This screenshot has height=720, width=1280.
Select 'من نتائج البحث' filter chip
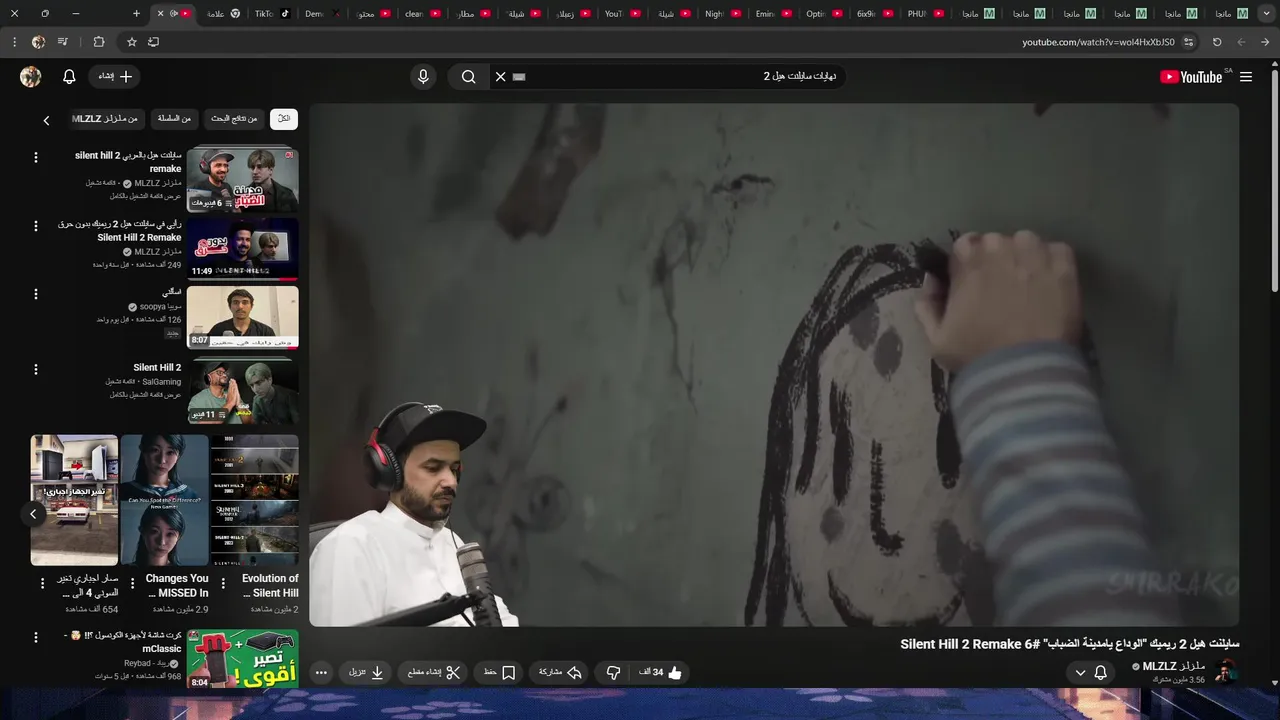point(234,119)
